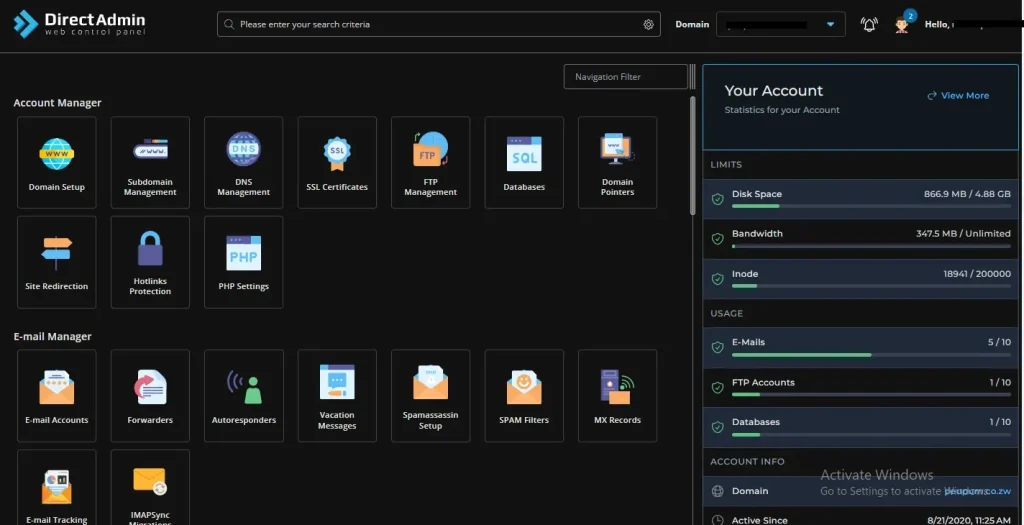Click the search criteria input field
The width and height of the screenshot is (1024, 525).
438,24
